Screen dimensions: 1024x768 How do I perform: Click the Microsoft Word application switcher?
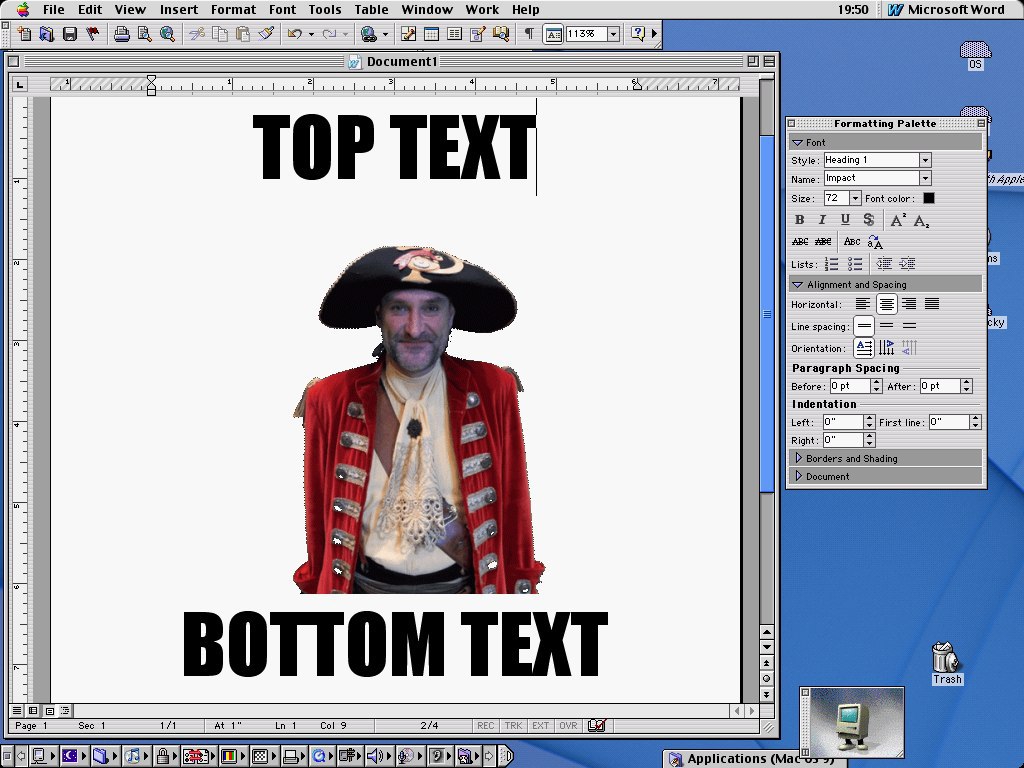[x=946, y=10]
